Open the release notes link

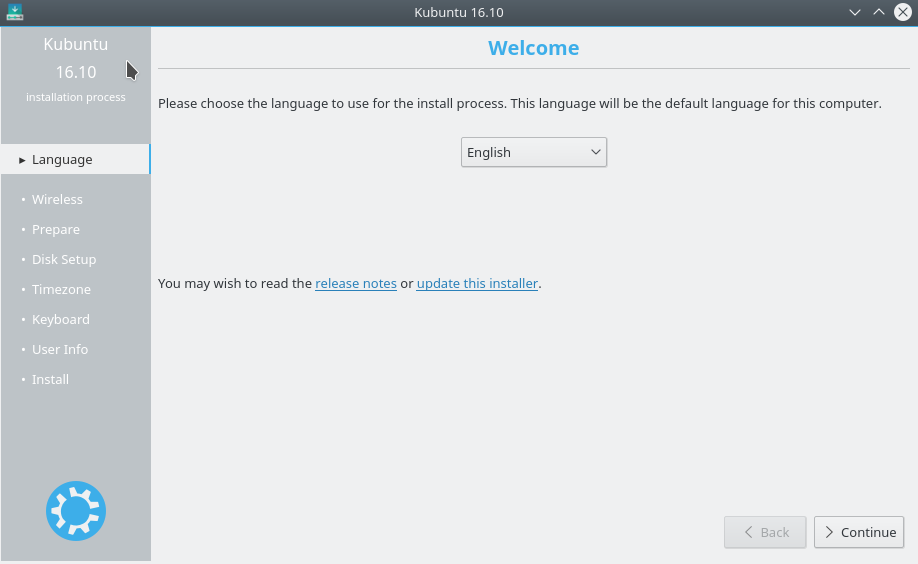(356, 283)
